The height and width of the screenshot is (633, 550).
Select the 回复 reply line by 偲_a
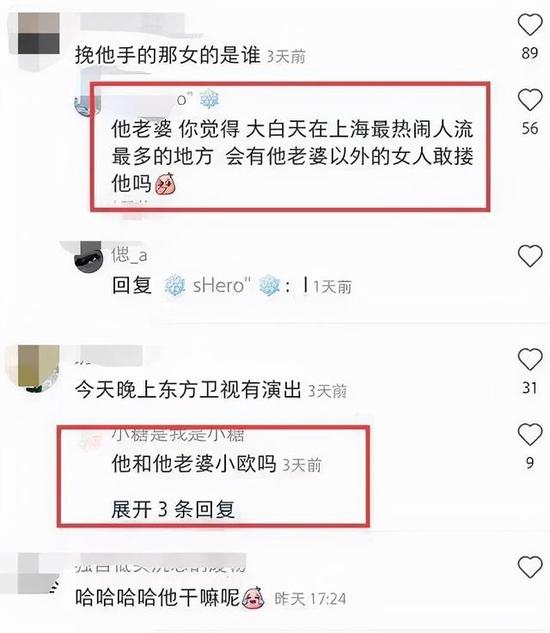pyautogui.click(x=232, y=286)
